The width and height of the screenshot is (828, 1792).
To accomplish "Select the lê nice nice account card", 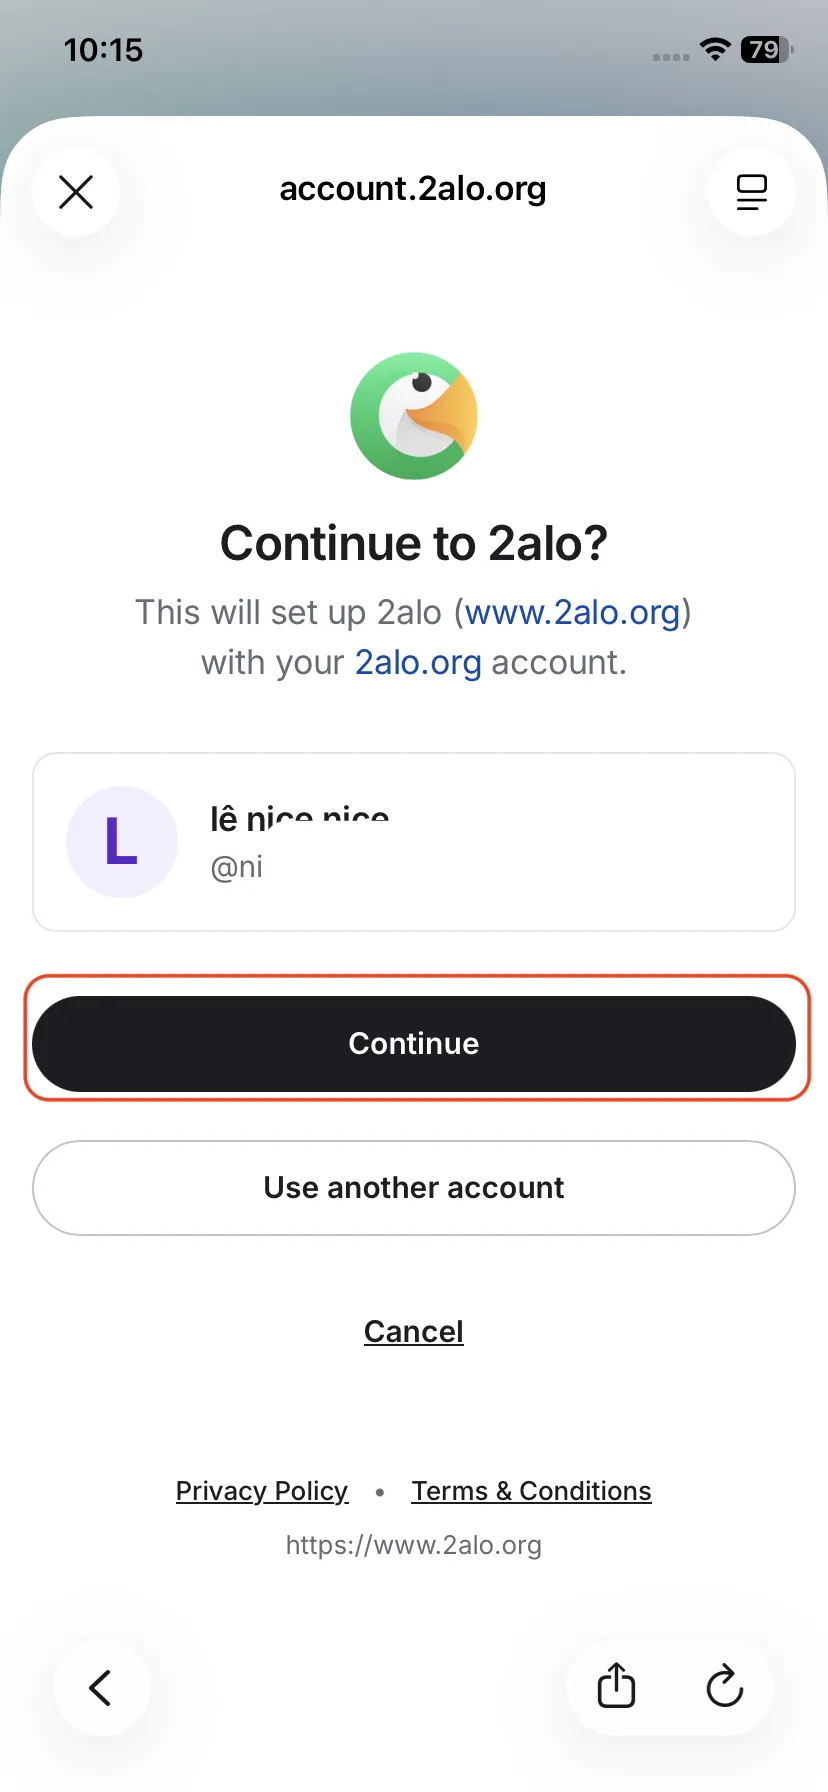I will 414,841.
